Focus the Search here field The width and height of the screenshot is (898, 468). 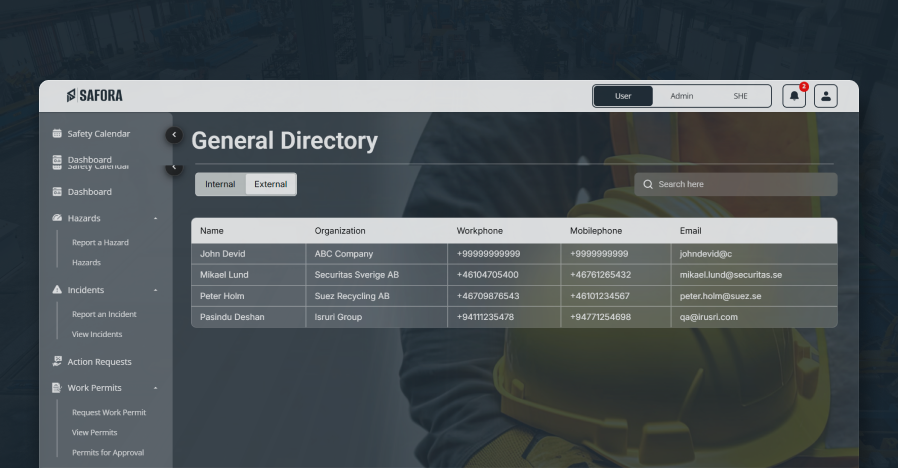pyautogui.click(x=740, y=185)
